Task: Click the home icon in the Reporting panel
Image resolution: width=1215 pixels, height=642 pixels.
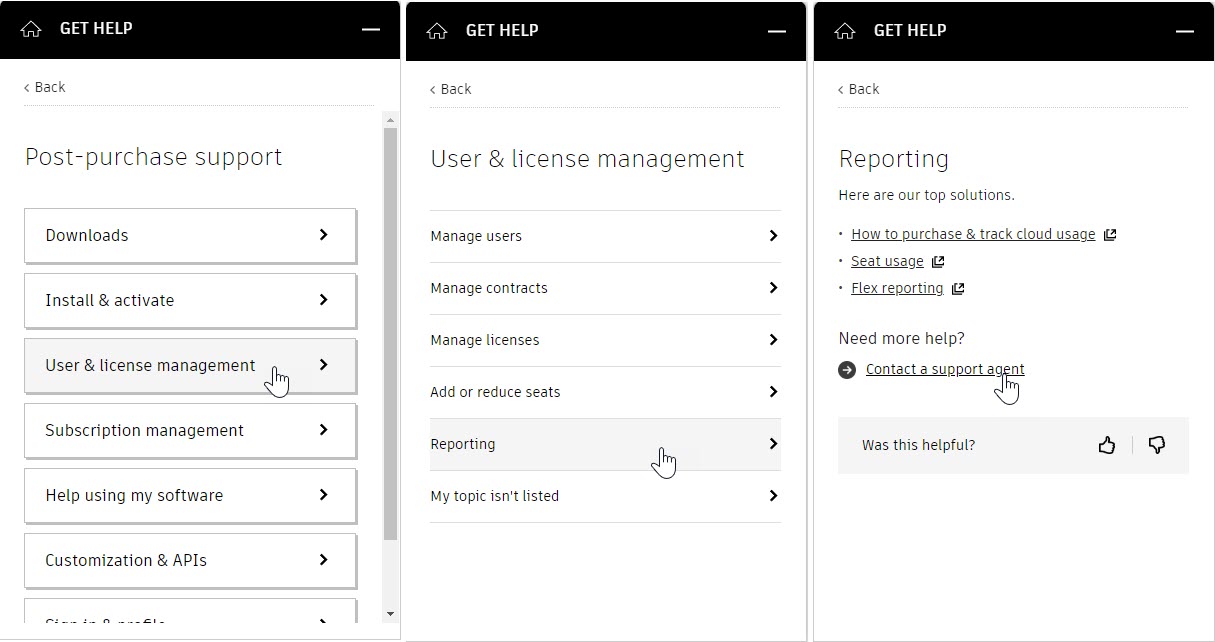Action: 845,31
